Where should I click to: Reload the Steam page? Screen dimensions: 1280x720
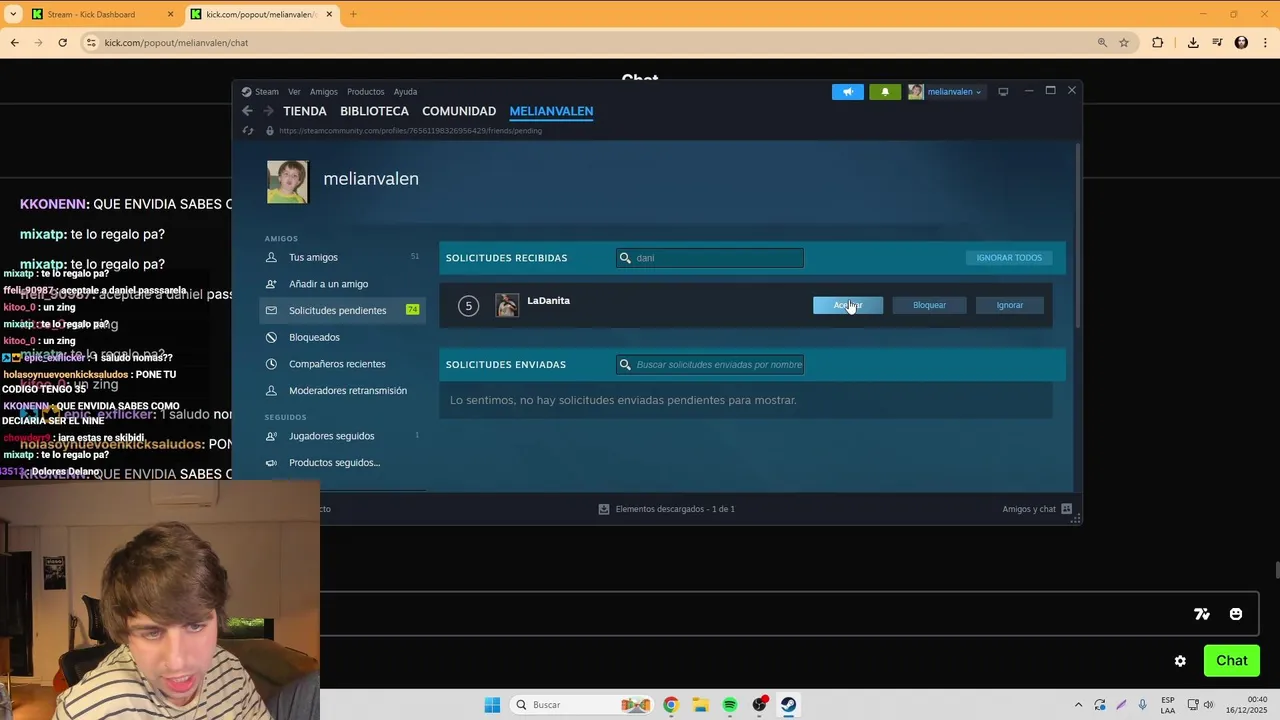pos(248,131)
